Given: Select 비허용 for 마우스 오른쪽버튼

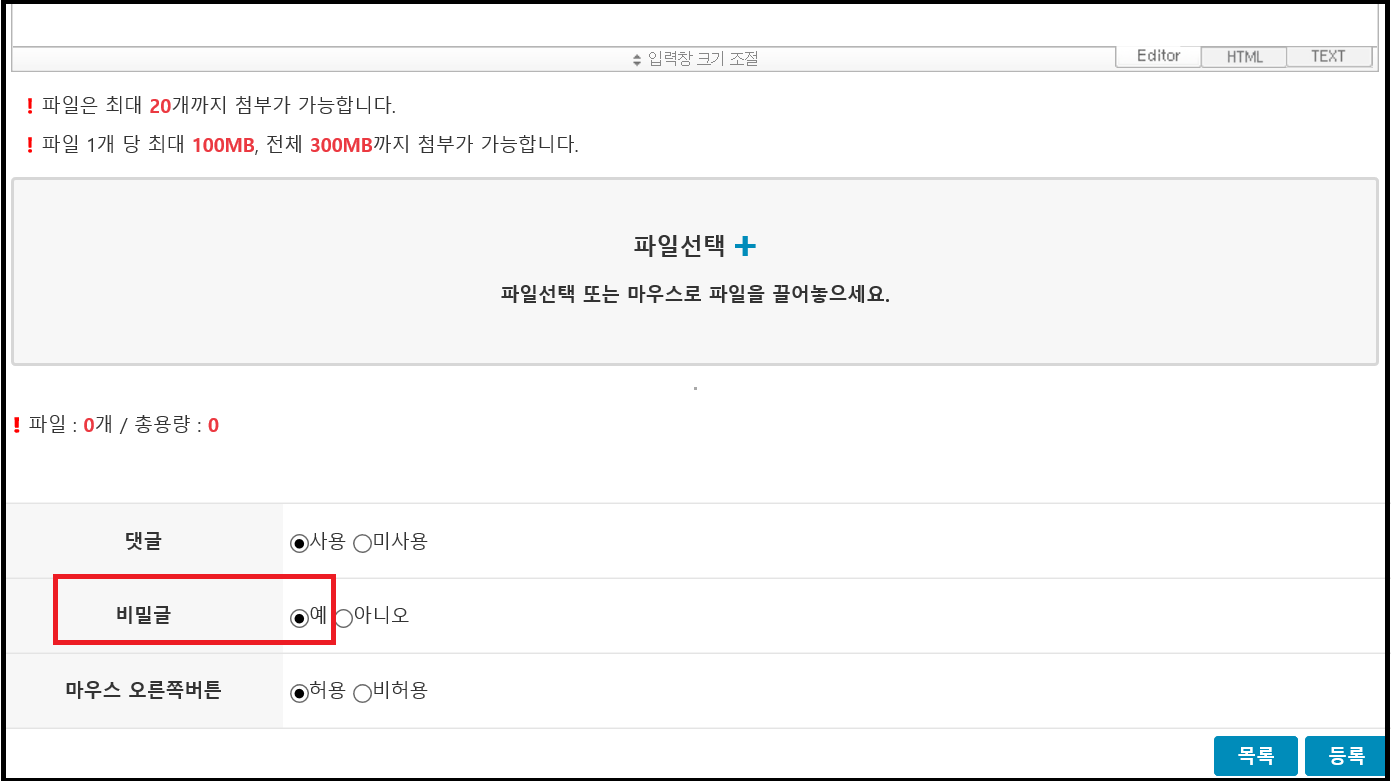Looking at the screenshot, I should coord(362,693).
